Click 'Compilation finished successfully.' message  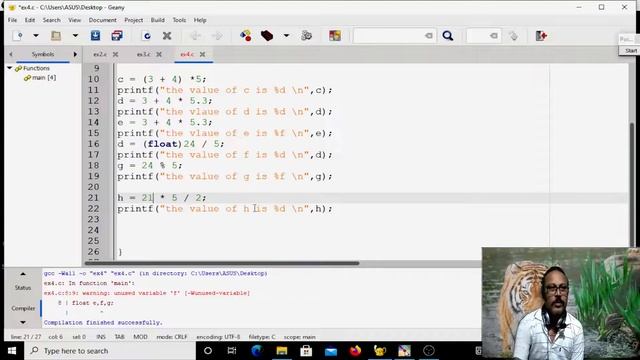(103, 322)
